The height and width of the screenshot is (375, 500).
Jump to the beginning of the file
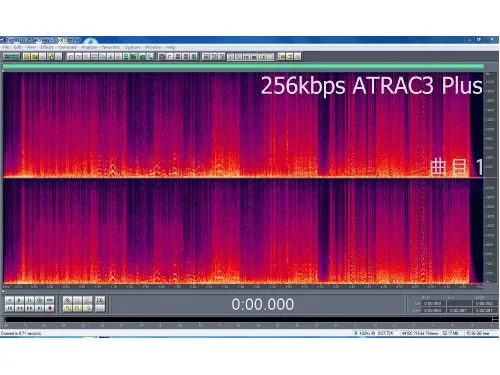9,308
